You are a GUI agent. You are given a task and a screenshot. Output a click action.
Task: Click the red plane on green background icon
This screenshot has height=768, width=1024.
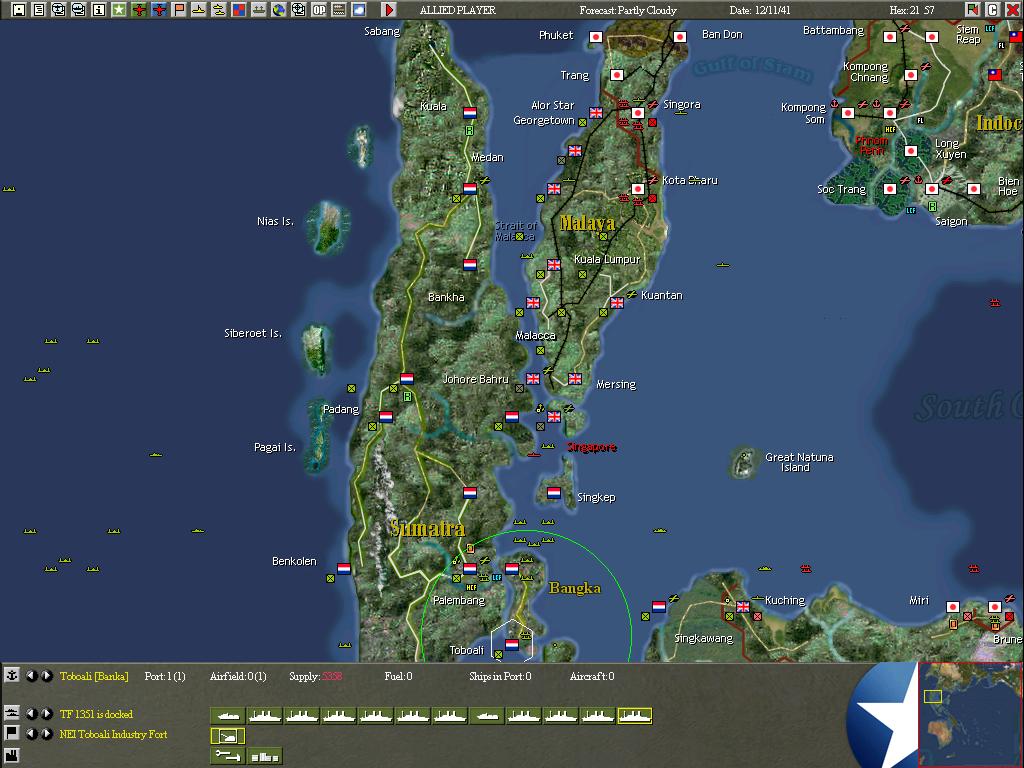click(x=138, y=9)
